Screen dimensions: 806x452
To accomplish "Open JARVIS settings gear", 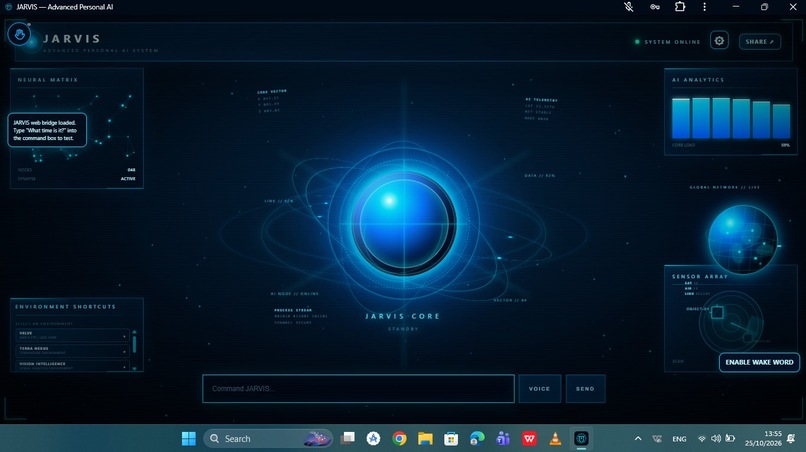I will 719,41.
